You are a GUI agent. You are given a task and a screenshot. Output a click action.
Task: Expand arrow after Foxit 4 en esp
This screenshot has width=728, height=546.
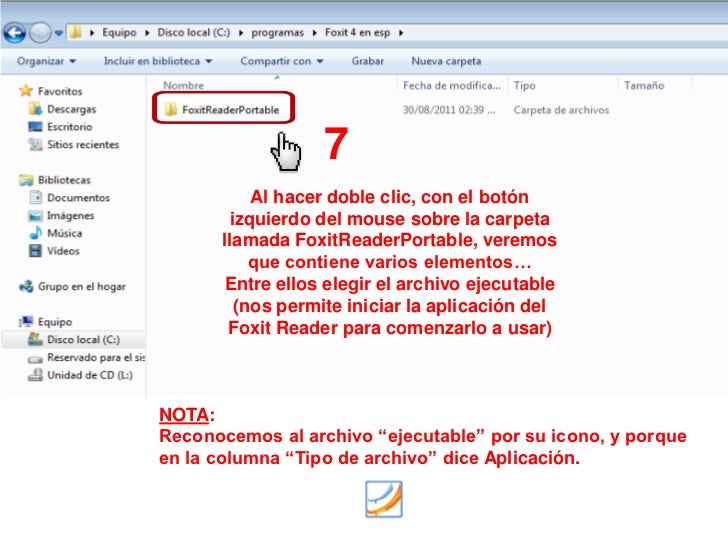pos(401,33)
